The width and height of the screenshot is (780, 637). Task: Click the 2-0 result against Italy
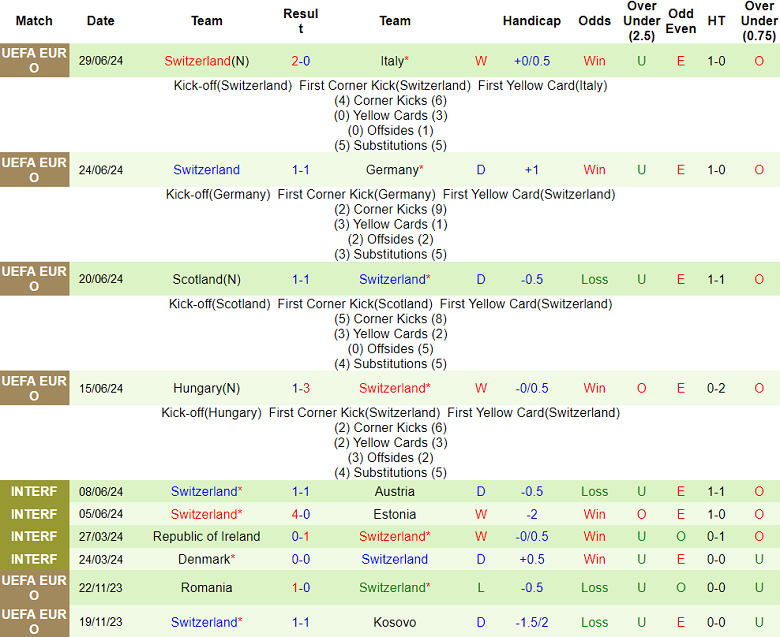pyautogui.click(x=301, y=61)
